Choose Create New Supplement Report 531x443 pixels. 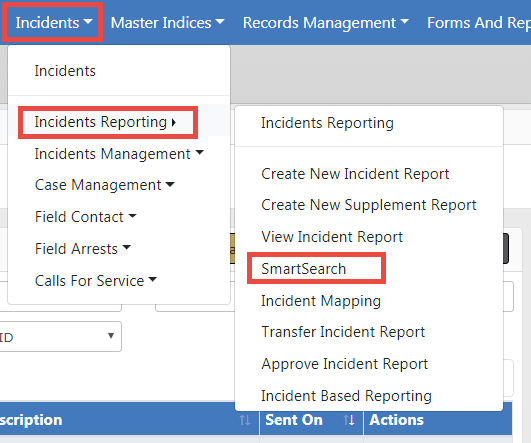[x=369, y=205]
